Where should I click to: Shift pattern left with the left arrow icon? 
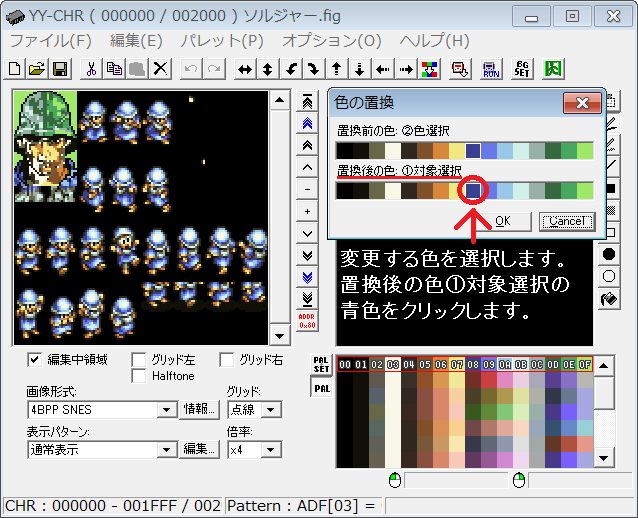click(x=382, y=69)
